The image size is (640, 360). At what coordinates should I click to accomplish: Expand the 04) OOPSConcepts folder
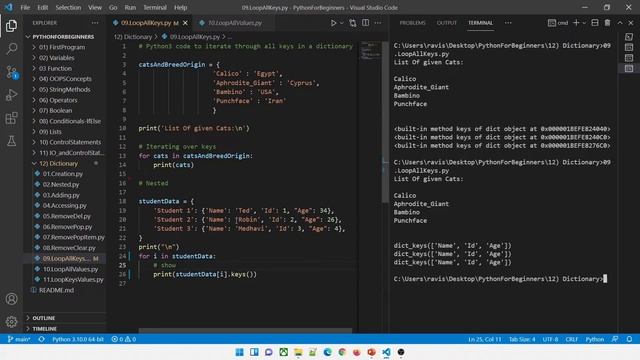(64, 79)
